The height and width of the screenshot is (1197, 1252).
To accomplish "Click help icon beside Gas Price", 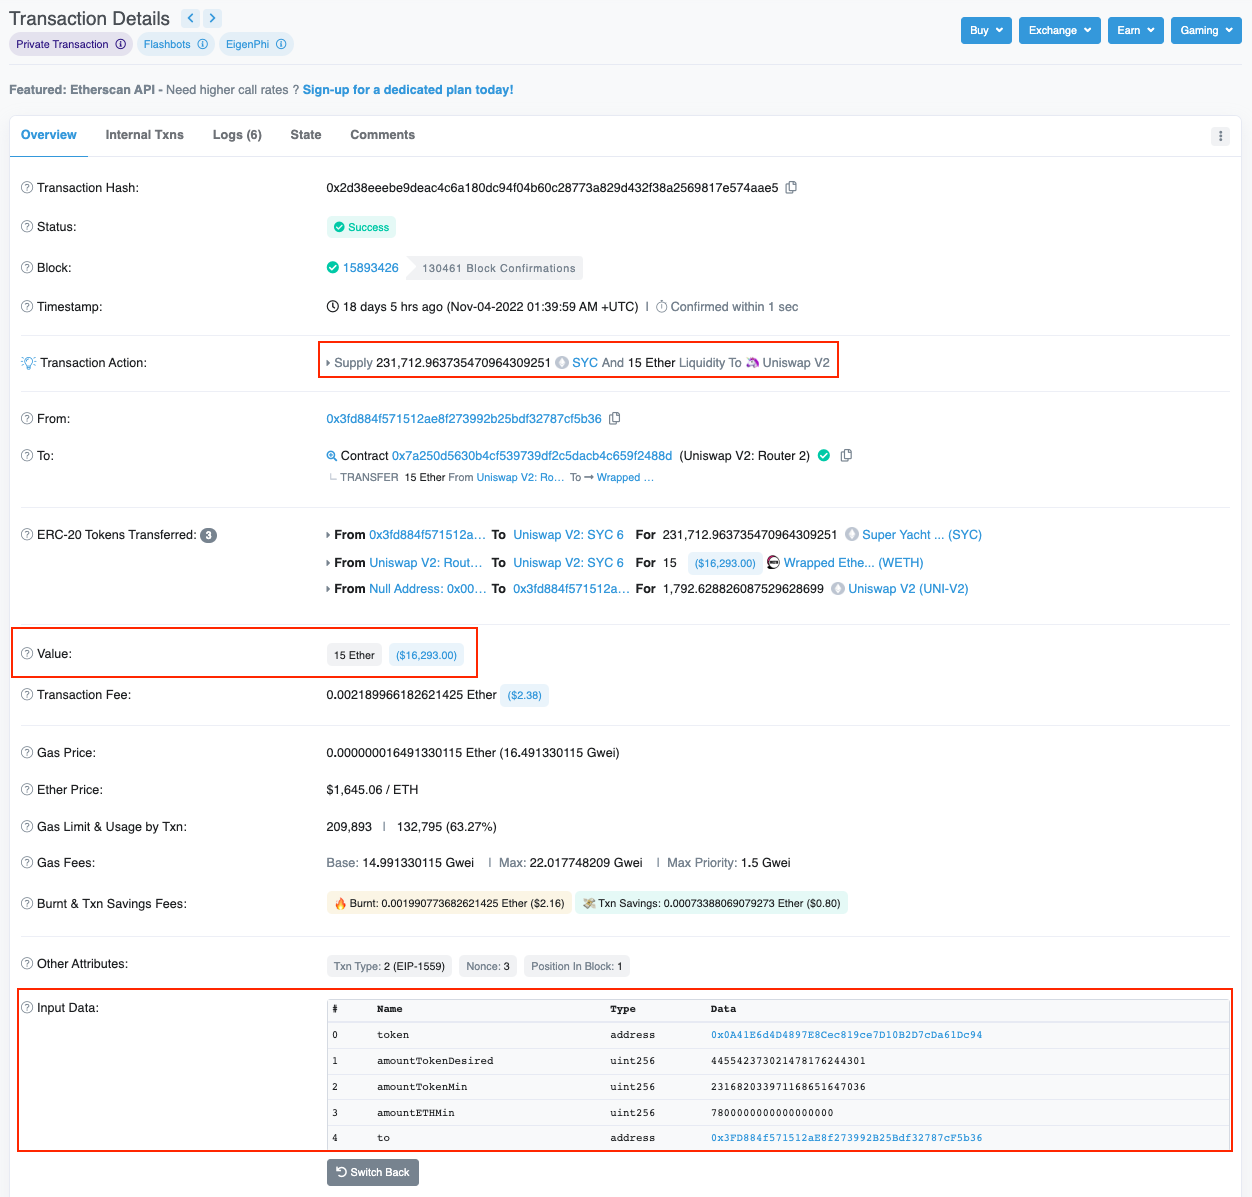I will (27, 753).
